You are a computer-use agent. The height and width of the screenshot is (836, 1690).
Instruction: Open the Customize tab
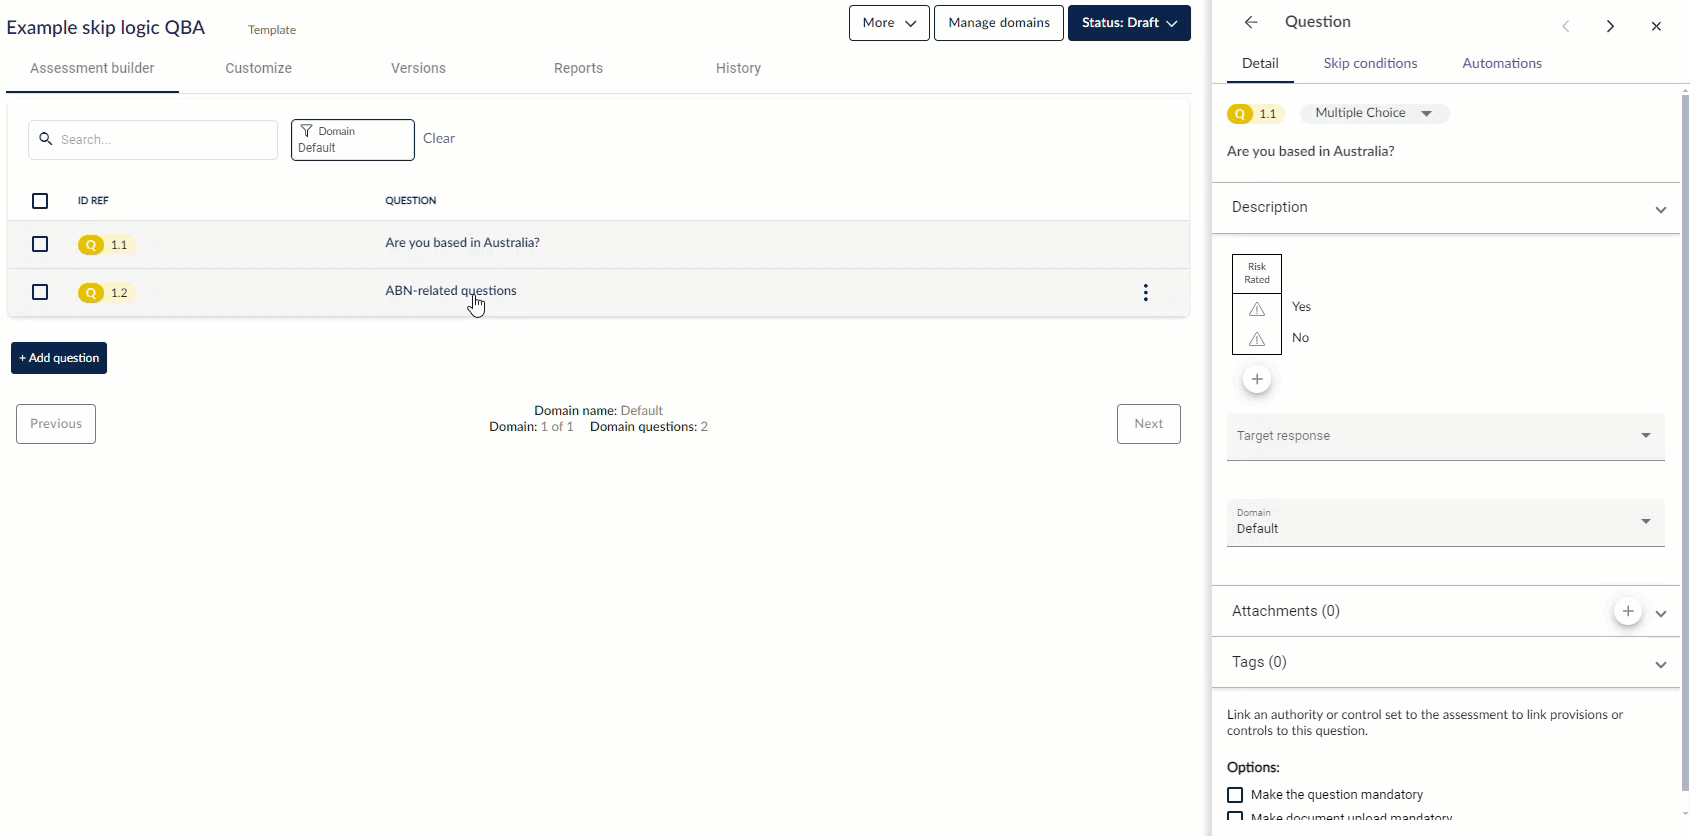coord(258,68)
